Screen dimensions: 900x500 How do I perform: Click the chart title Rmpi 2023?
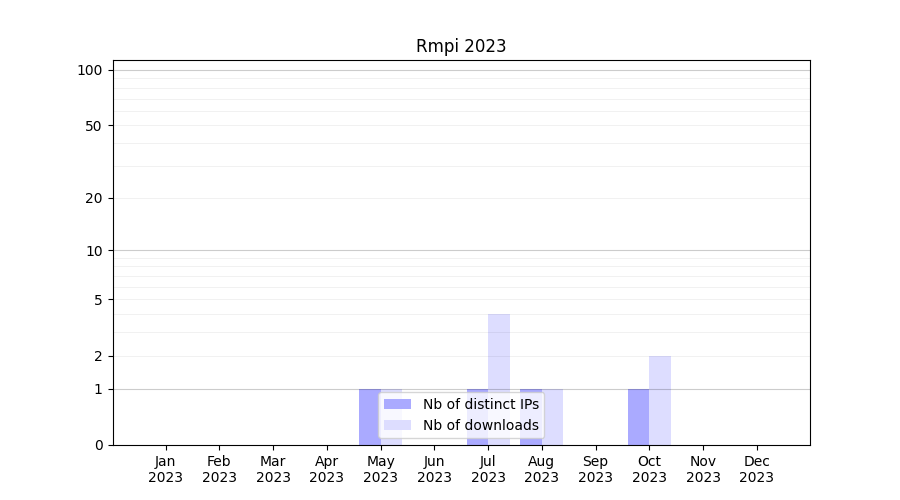coord(461,46)
